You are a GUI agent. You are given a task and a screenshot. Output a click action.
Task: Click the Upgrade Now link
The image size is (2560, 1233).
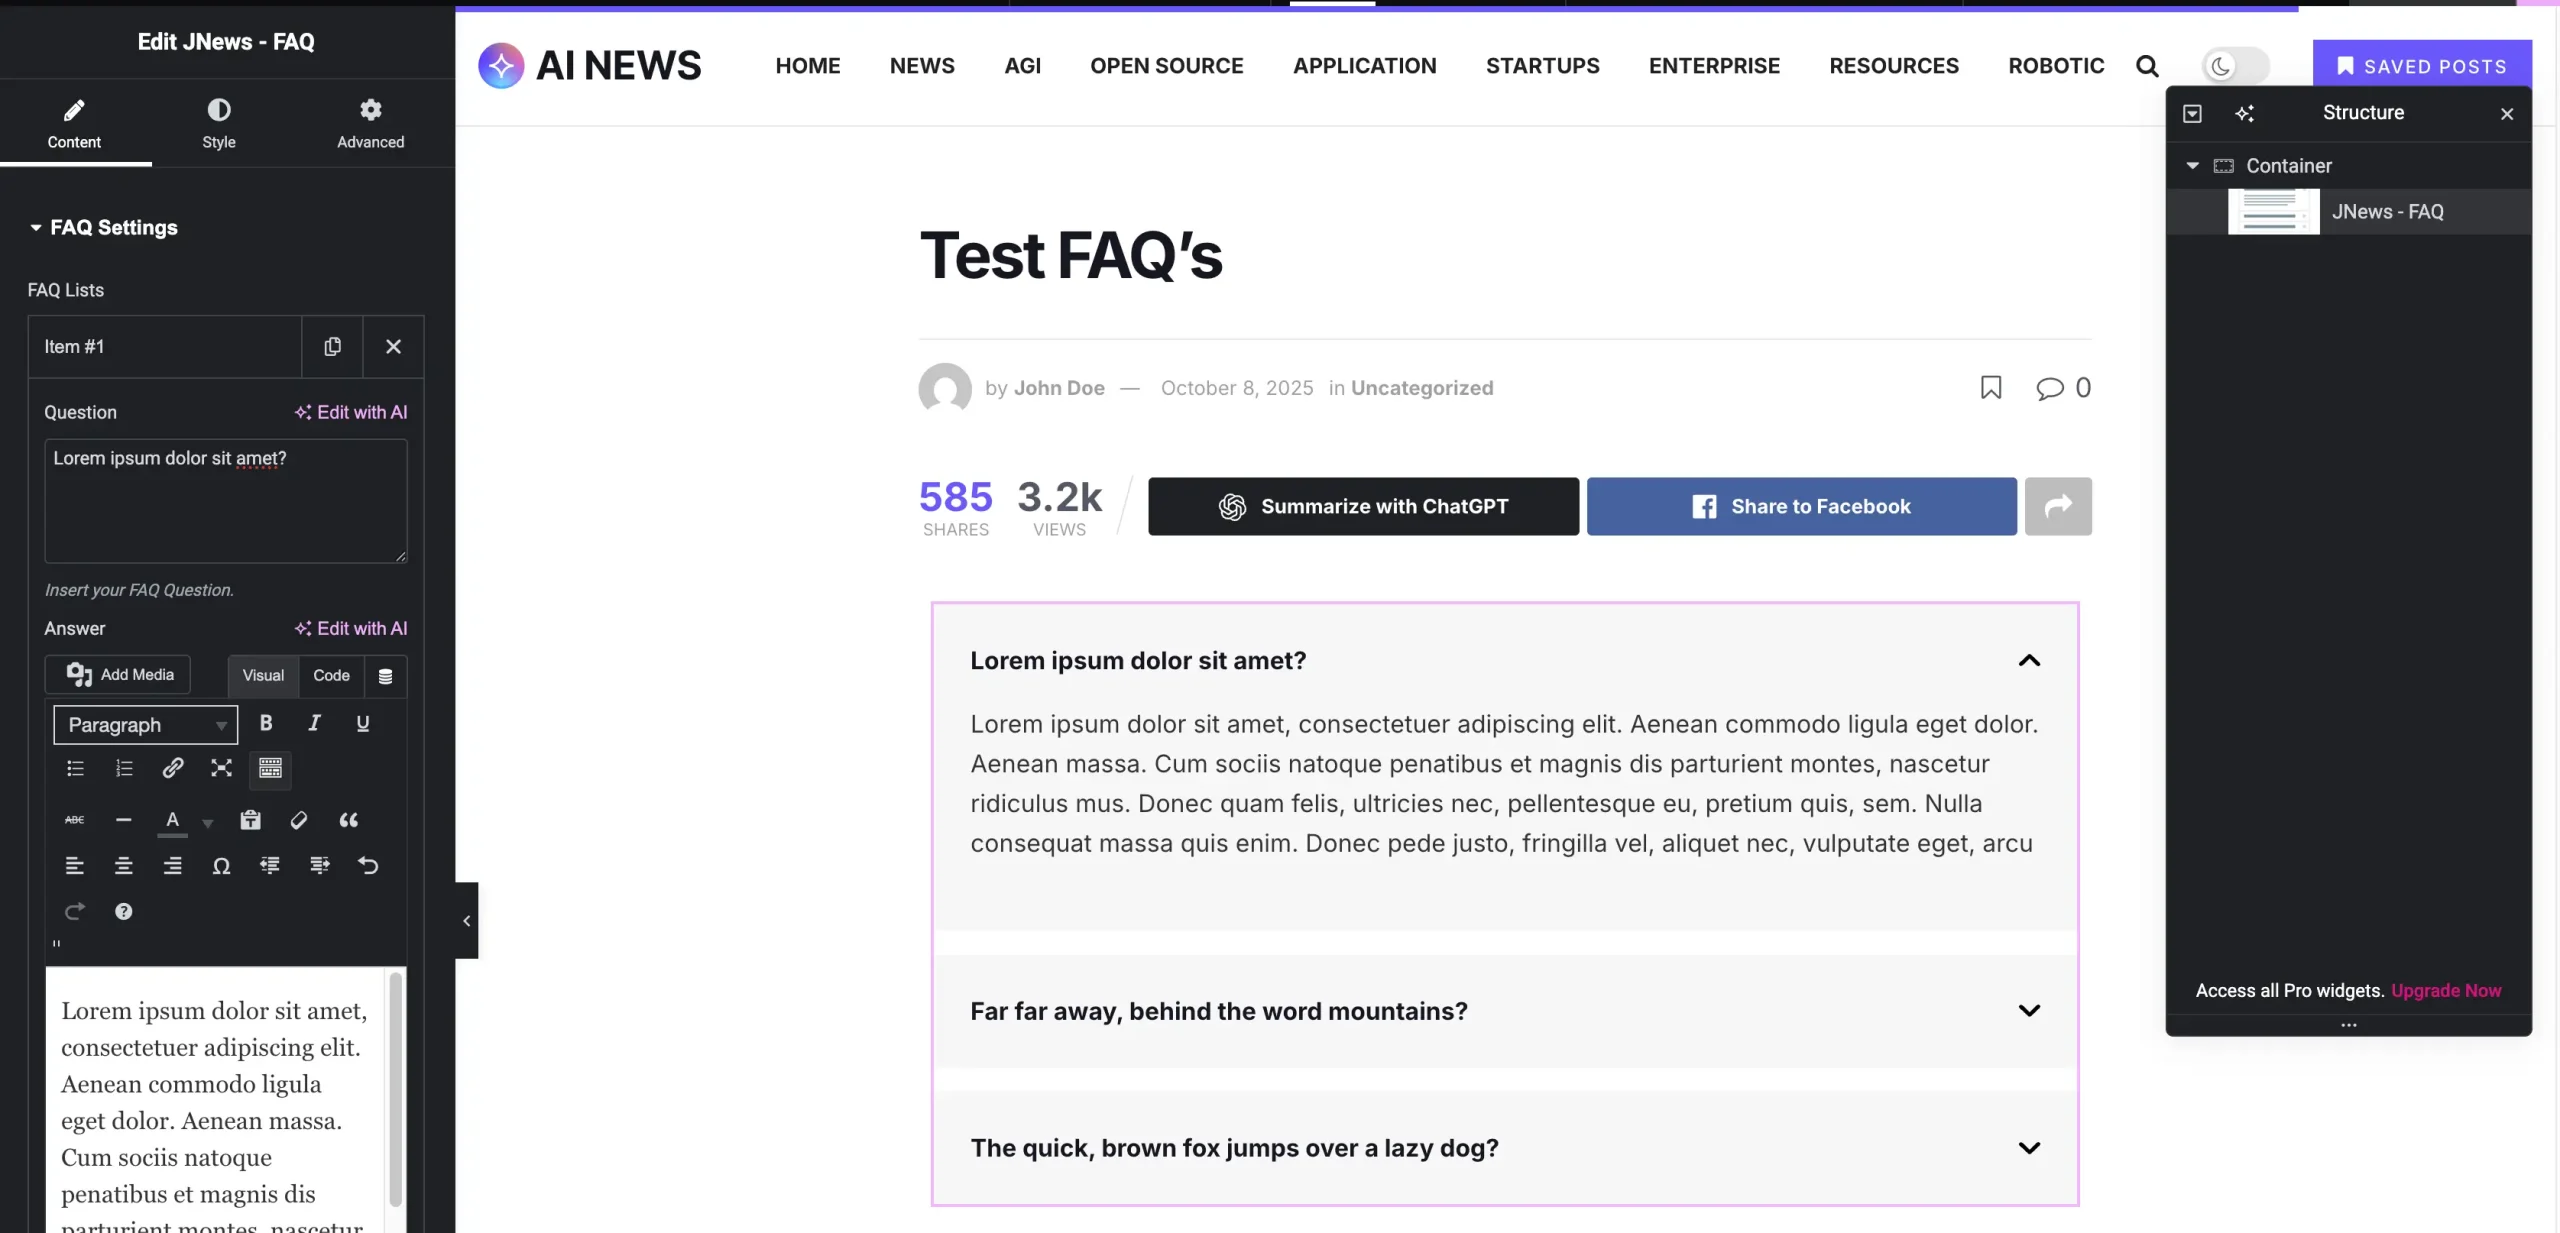pyautogui.click(x=2445, y=990)
